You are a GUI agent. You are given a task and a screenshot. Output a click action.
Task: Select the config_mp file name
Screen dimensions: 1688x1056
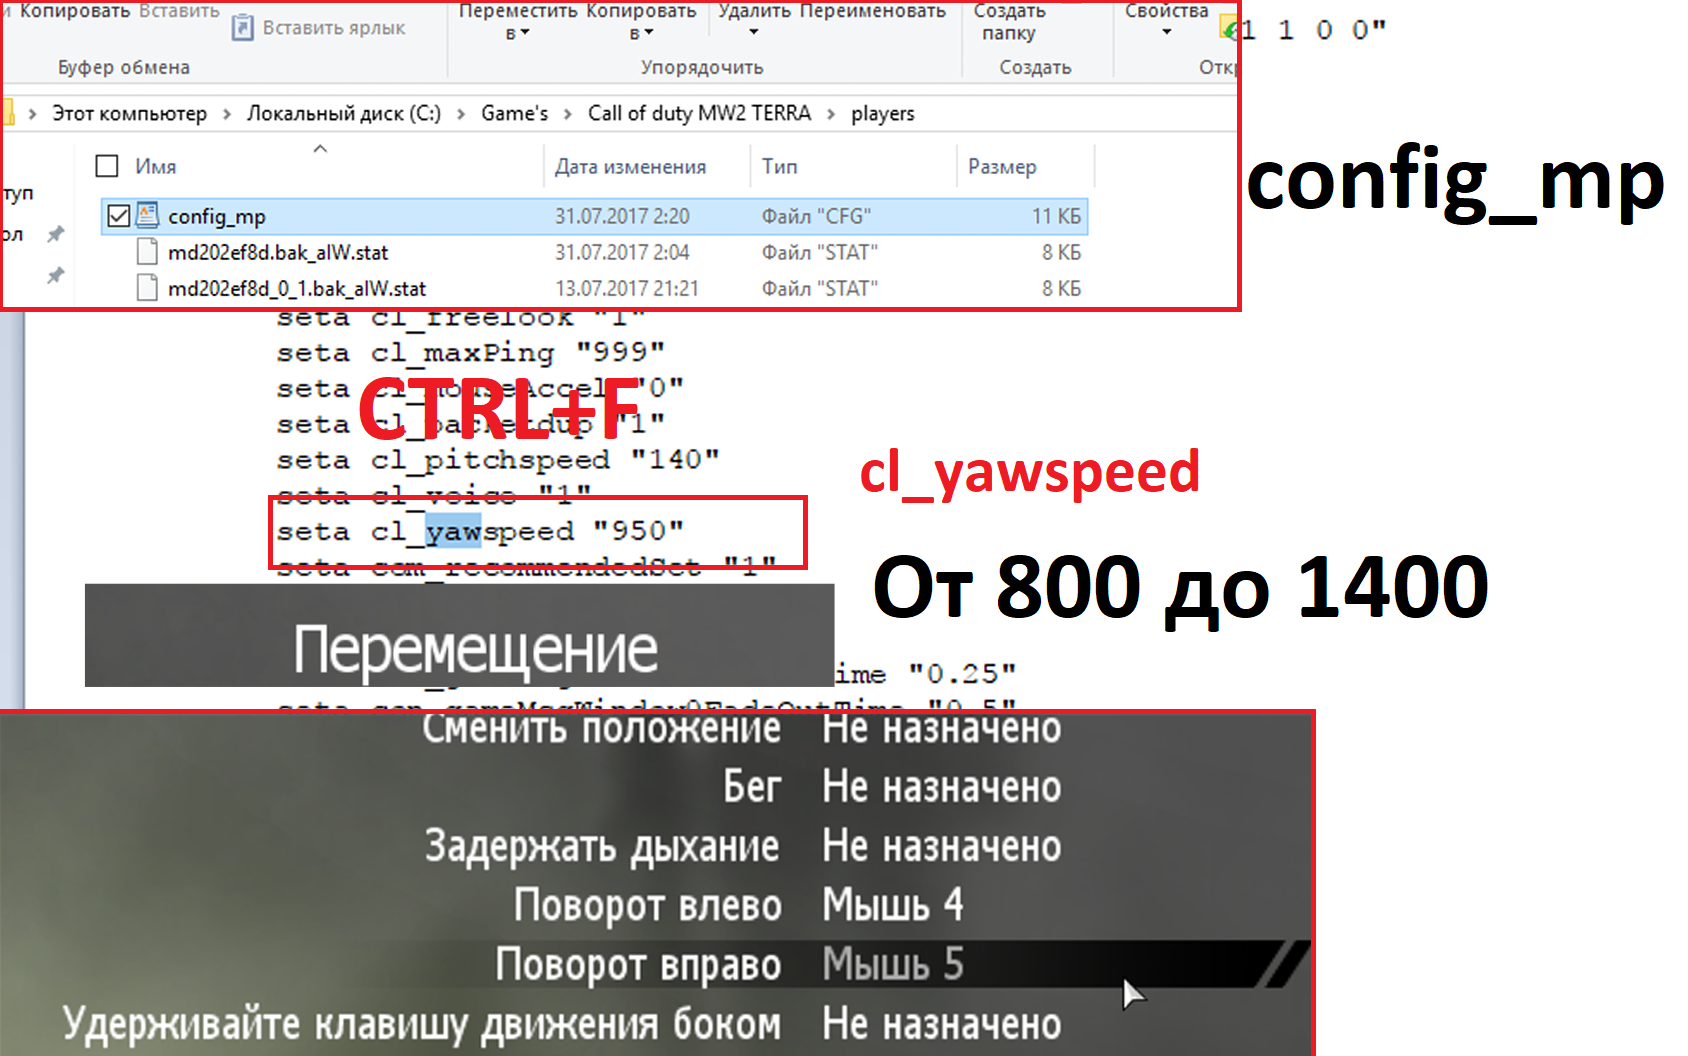[x=217, y=216]
